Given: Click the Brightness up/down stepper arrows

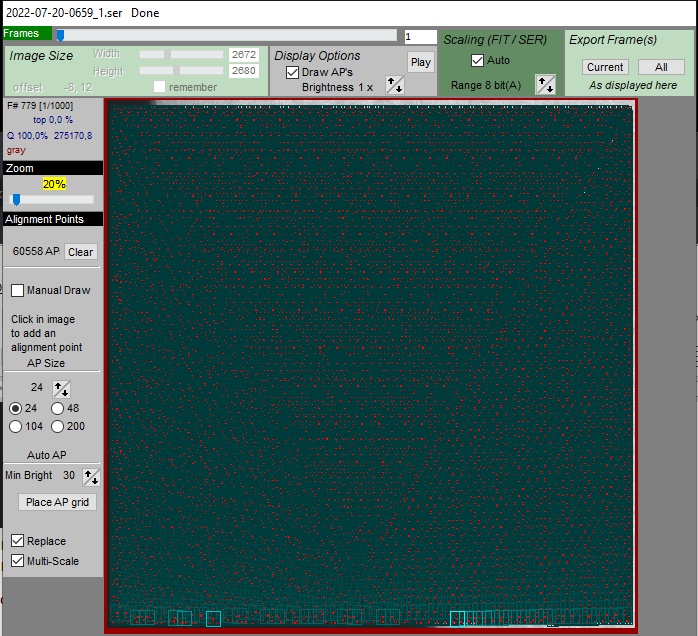Looking at the screenshot, I should coord(395,86).
